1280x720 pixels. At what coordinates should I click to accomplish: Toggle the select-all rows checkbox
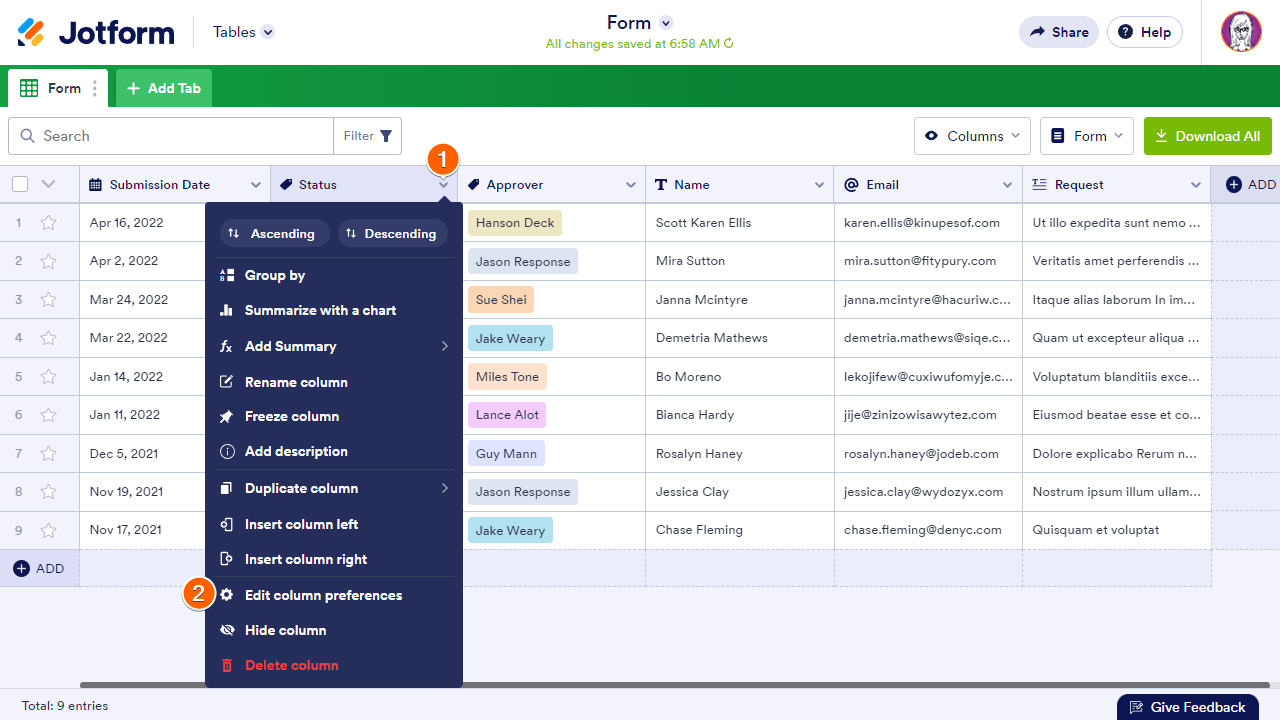20,184
